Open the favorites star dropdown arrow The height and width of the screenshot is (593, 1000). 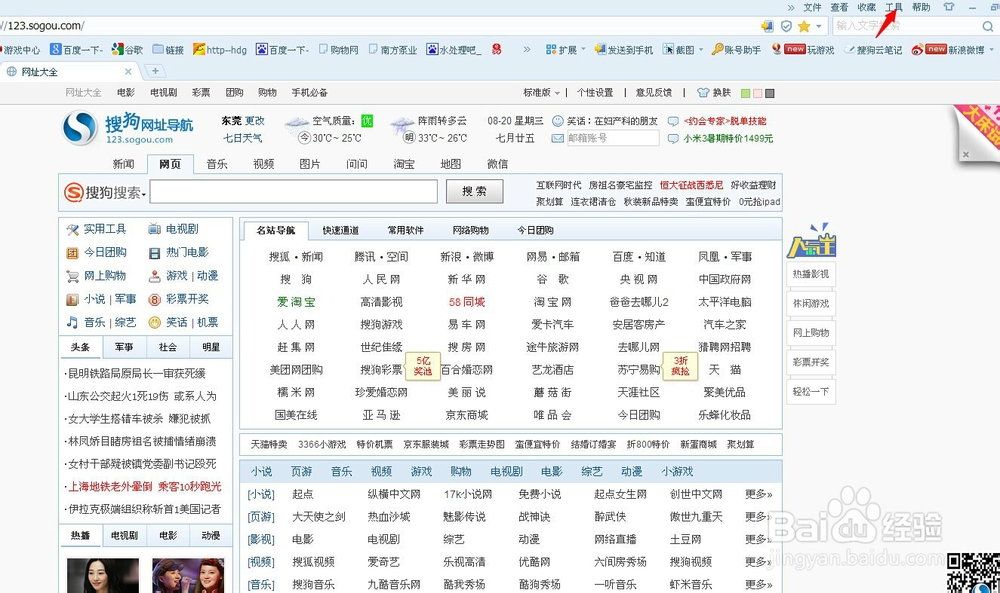pos(818,26)
